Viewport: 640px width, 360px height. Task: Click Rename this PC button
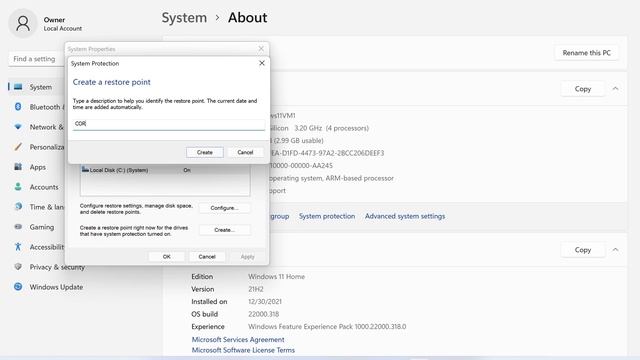click(586, 53)
